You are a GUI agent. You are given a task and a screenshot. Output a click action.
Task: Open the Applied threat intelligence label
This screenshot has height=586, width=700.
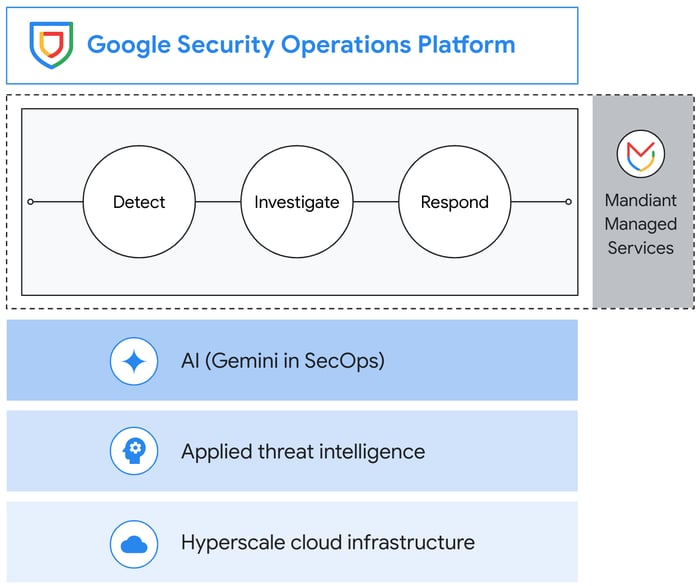303,452
